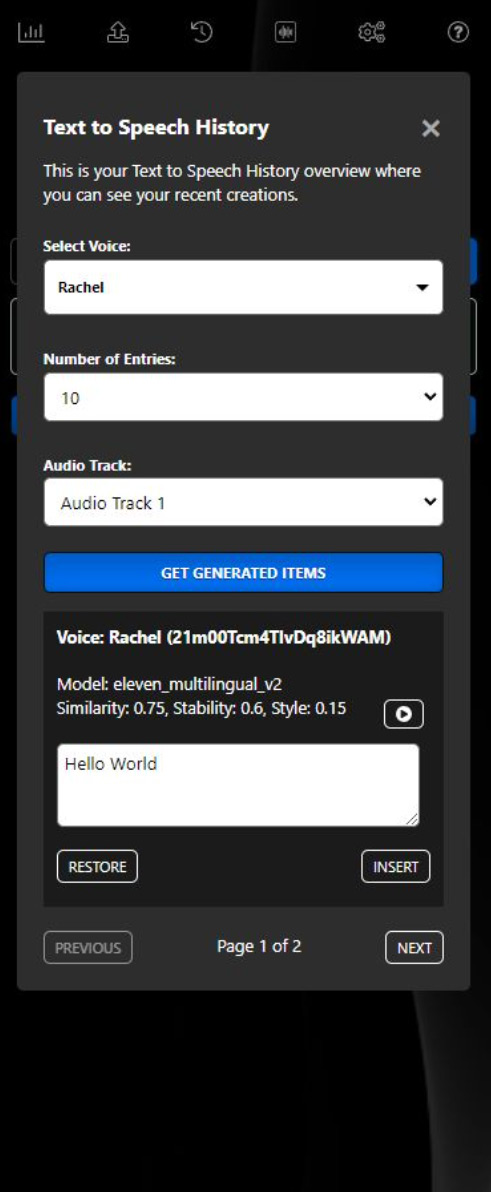Expand the Select Voice dropdown showing Rachel
The image size is (491, 1192).
point(243,287)
